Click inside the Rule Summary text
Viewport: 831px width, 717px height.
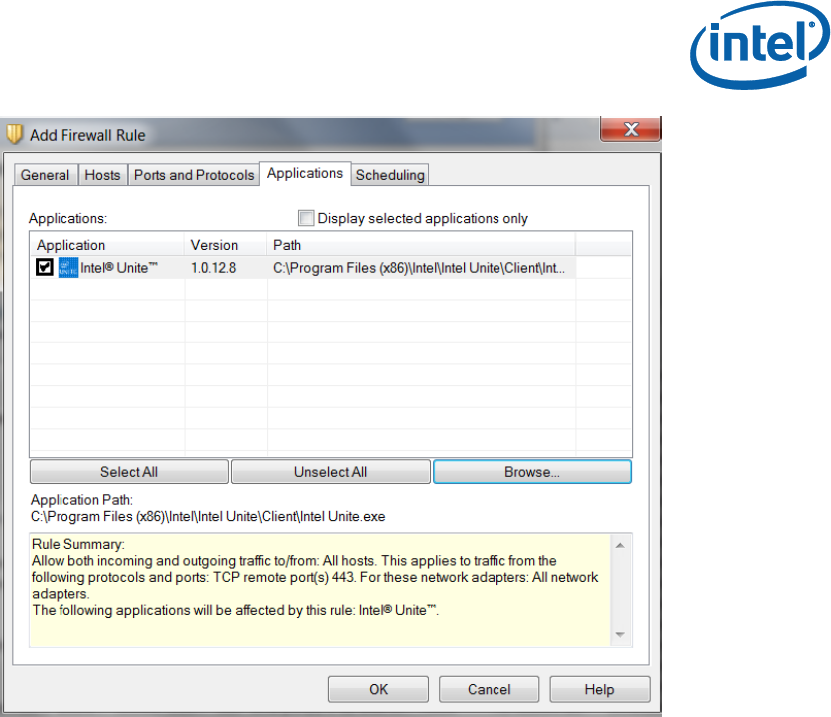[x=320, y=590]
